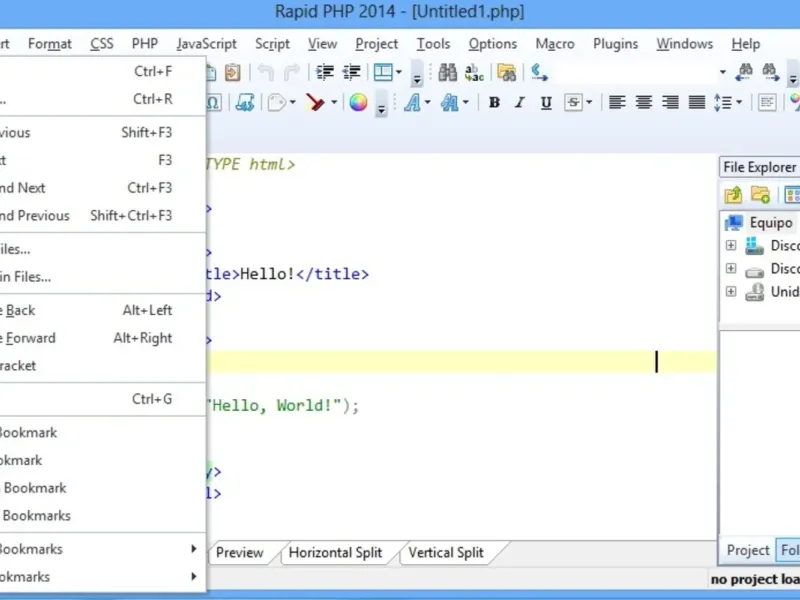Click the layout panels icon
Viewport: 800px width, 600px height.
click(383, 72)
